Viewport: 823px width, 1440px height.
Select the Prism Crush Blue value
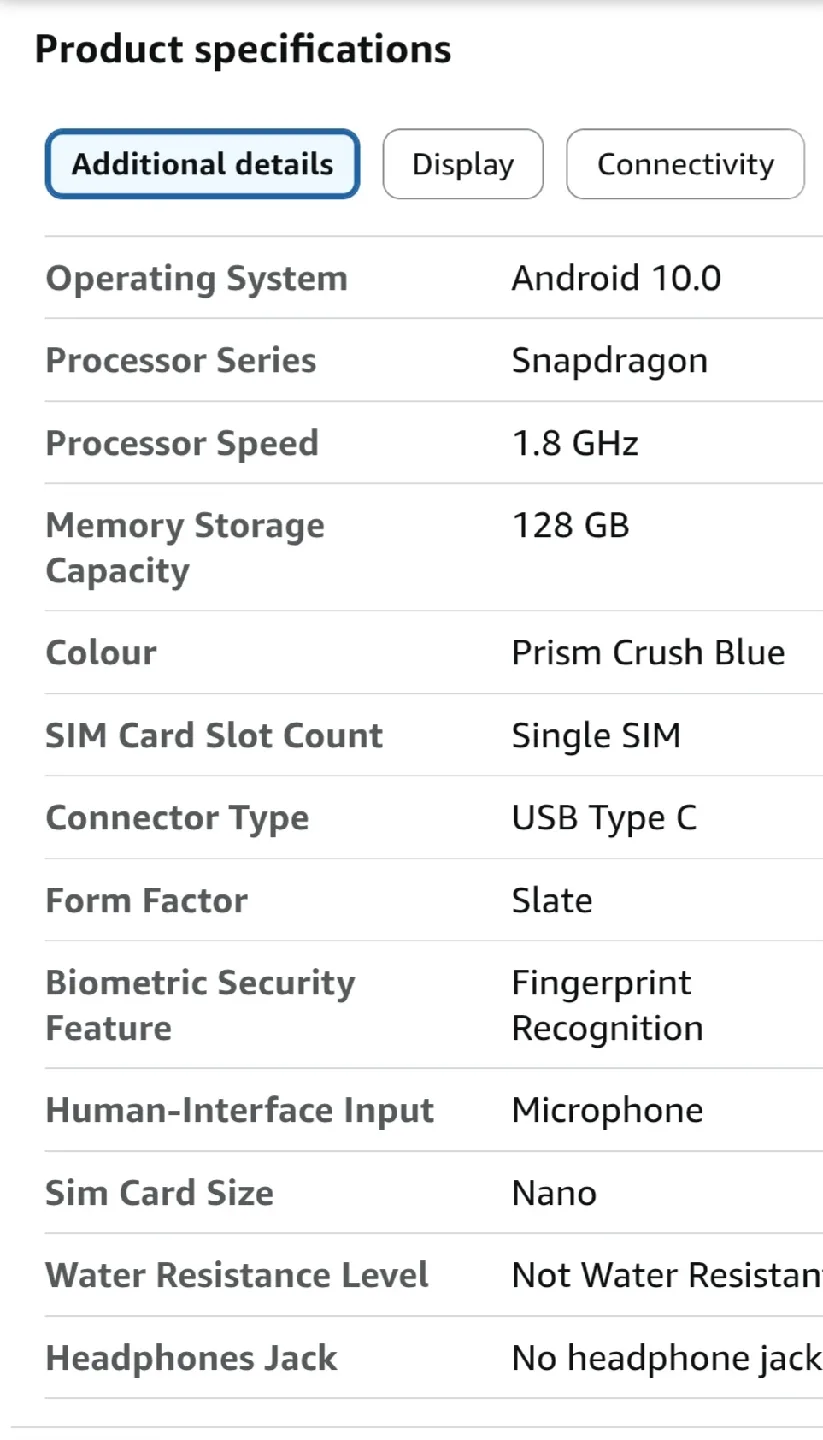648,653
